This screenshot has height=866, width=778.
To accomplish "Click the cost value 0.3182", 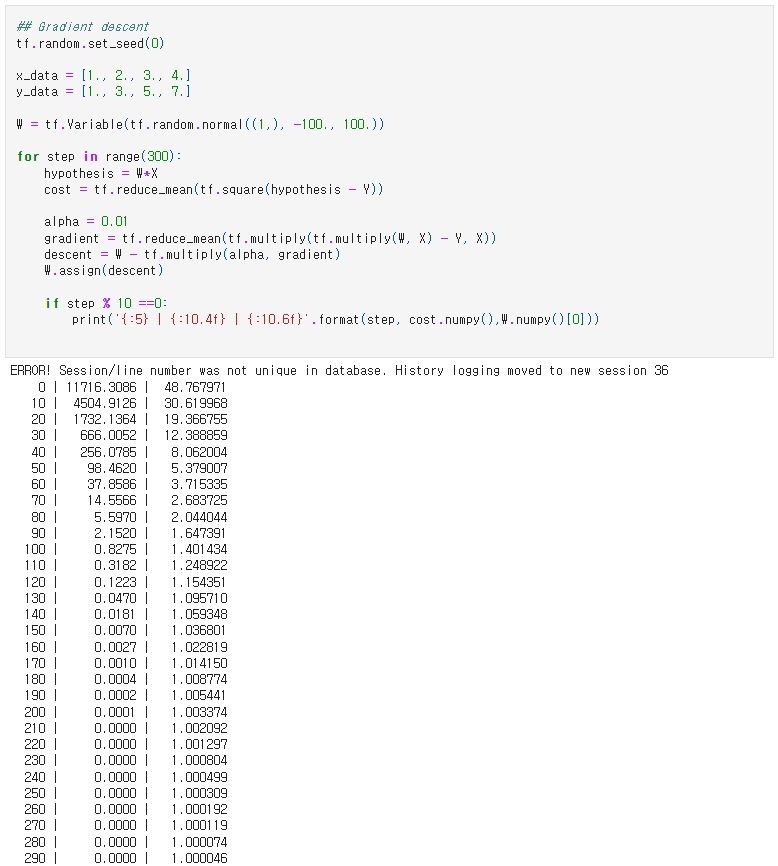I will pyautogui.click(x=115, y=565).
